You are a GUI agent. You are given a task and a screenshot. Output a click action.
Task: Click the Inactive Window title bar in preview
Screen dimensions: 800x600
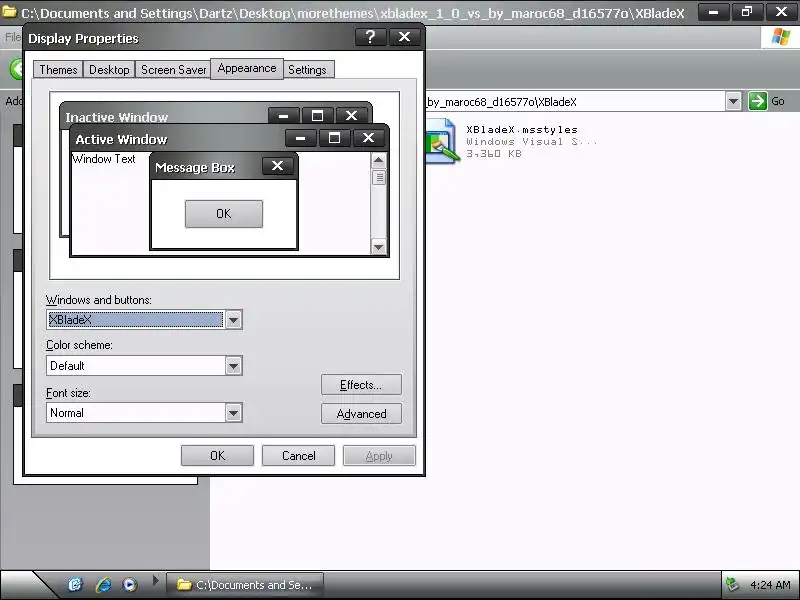[x=164, y=115]
